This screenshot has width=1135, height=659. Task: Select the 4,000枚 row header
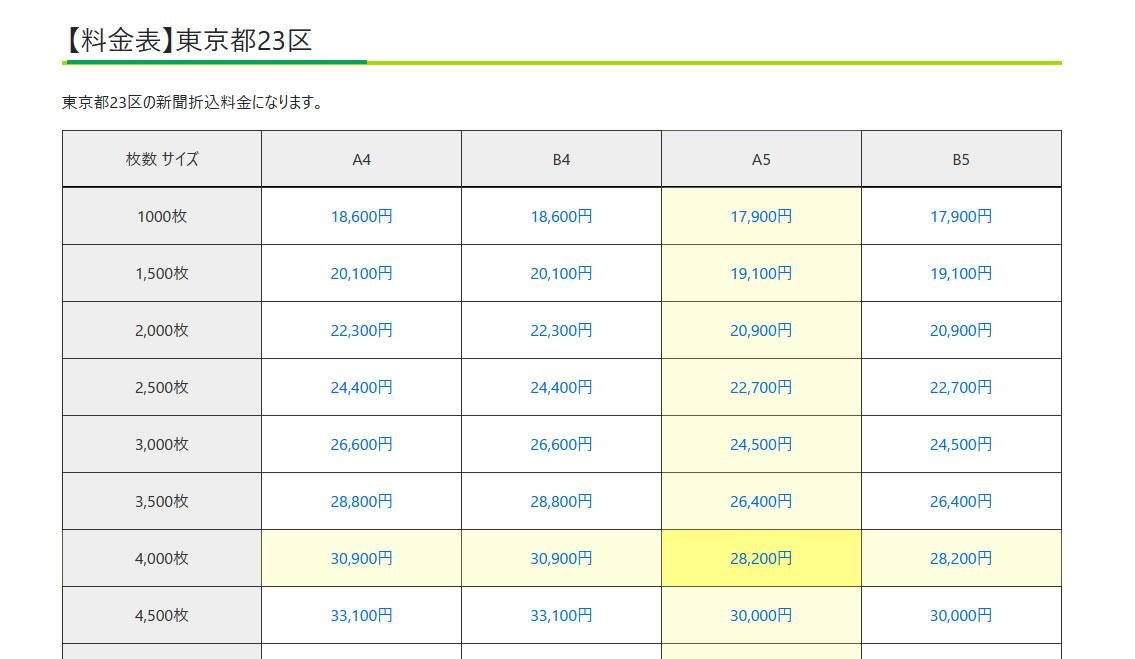point(162,558)
